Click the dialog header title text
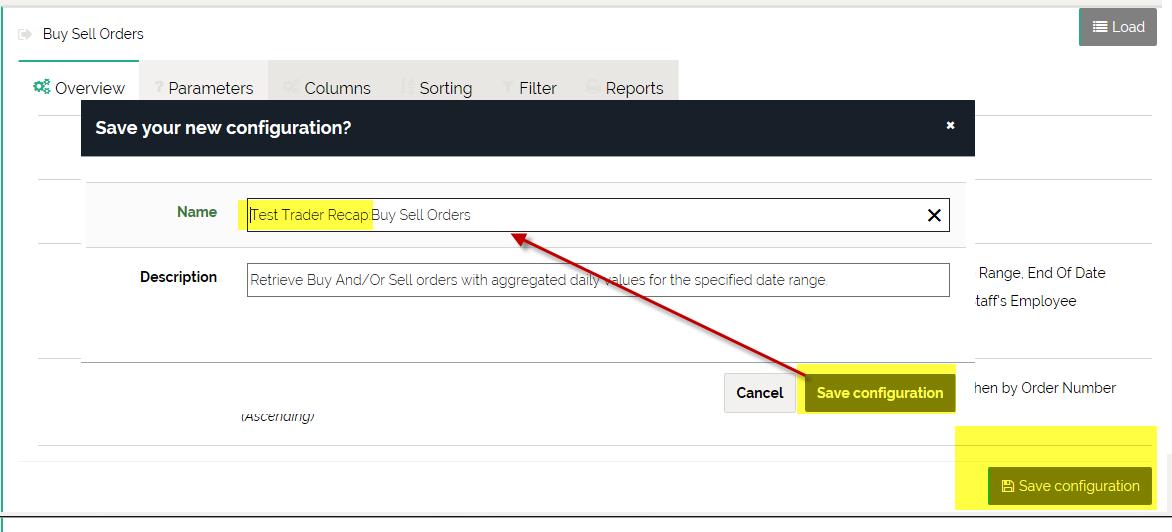This screenshot has width=1172, height=532. coord(223,128)
